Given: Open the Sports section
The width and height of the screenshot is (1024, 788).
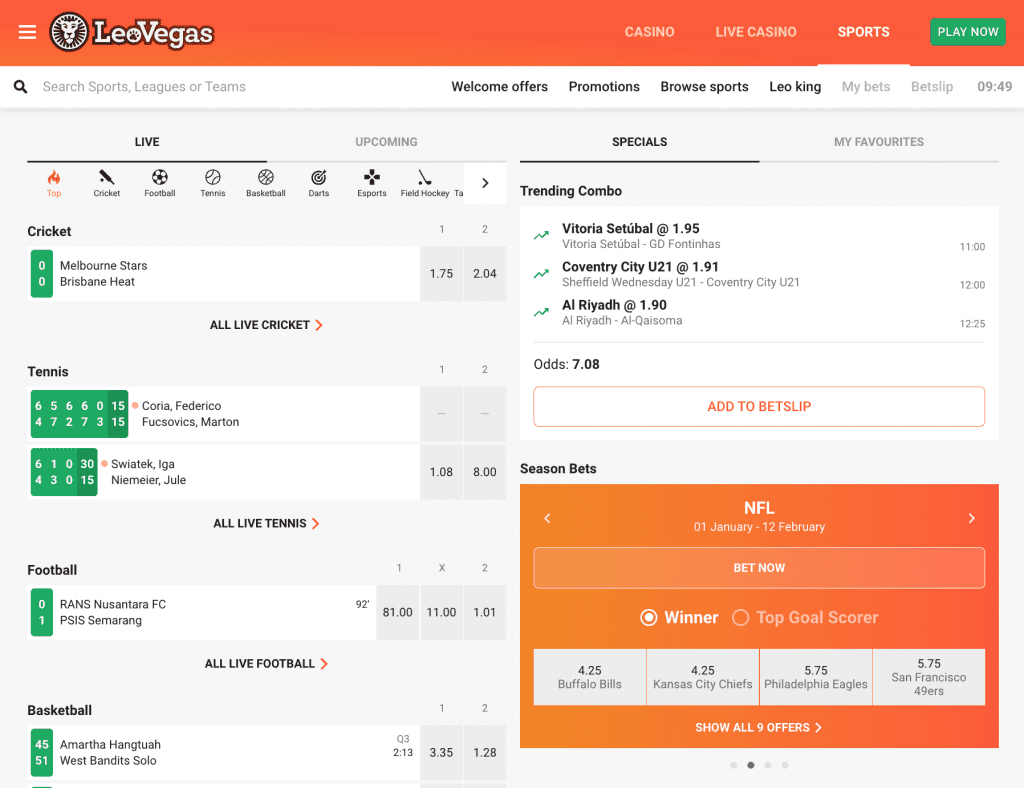Looking at the screenshot, I should pyautogui.click(x=863, y=32).
